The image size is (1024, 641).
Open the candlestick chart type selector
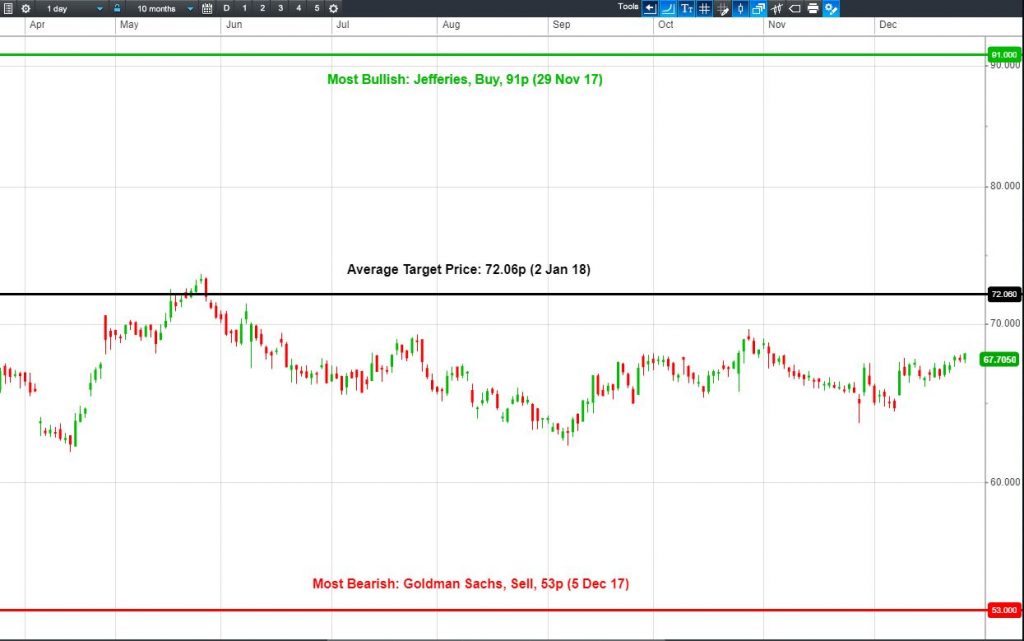pos(741,8)
